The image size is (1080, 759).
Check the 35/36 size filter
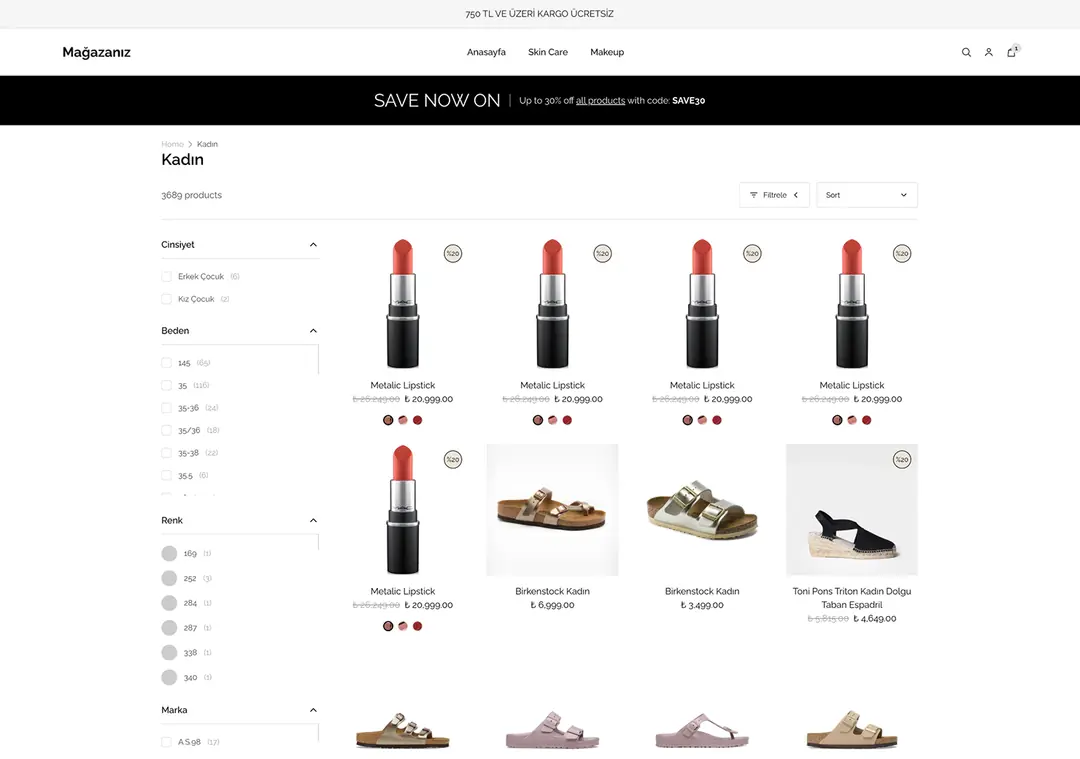click(166, 430)
